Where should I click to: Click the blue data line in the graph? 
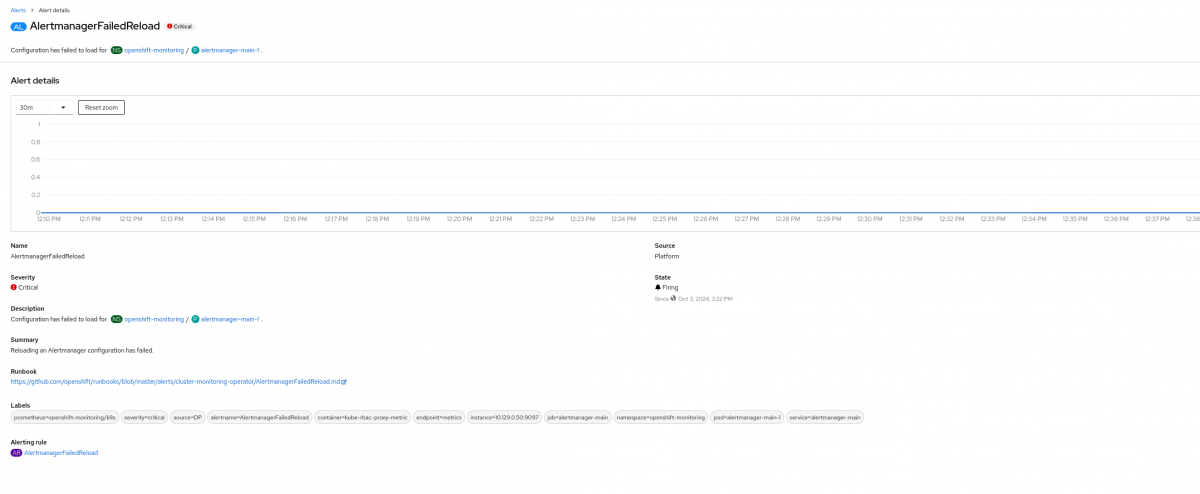620,213
